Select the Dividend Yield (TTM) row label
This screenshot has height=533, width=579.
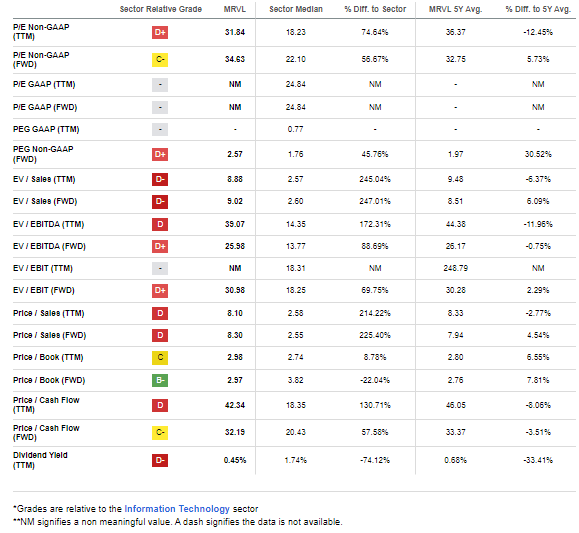coord(40,460)
